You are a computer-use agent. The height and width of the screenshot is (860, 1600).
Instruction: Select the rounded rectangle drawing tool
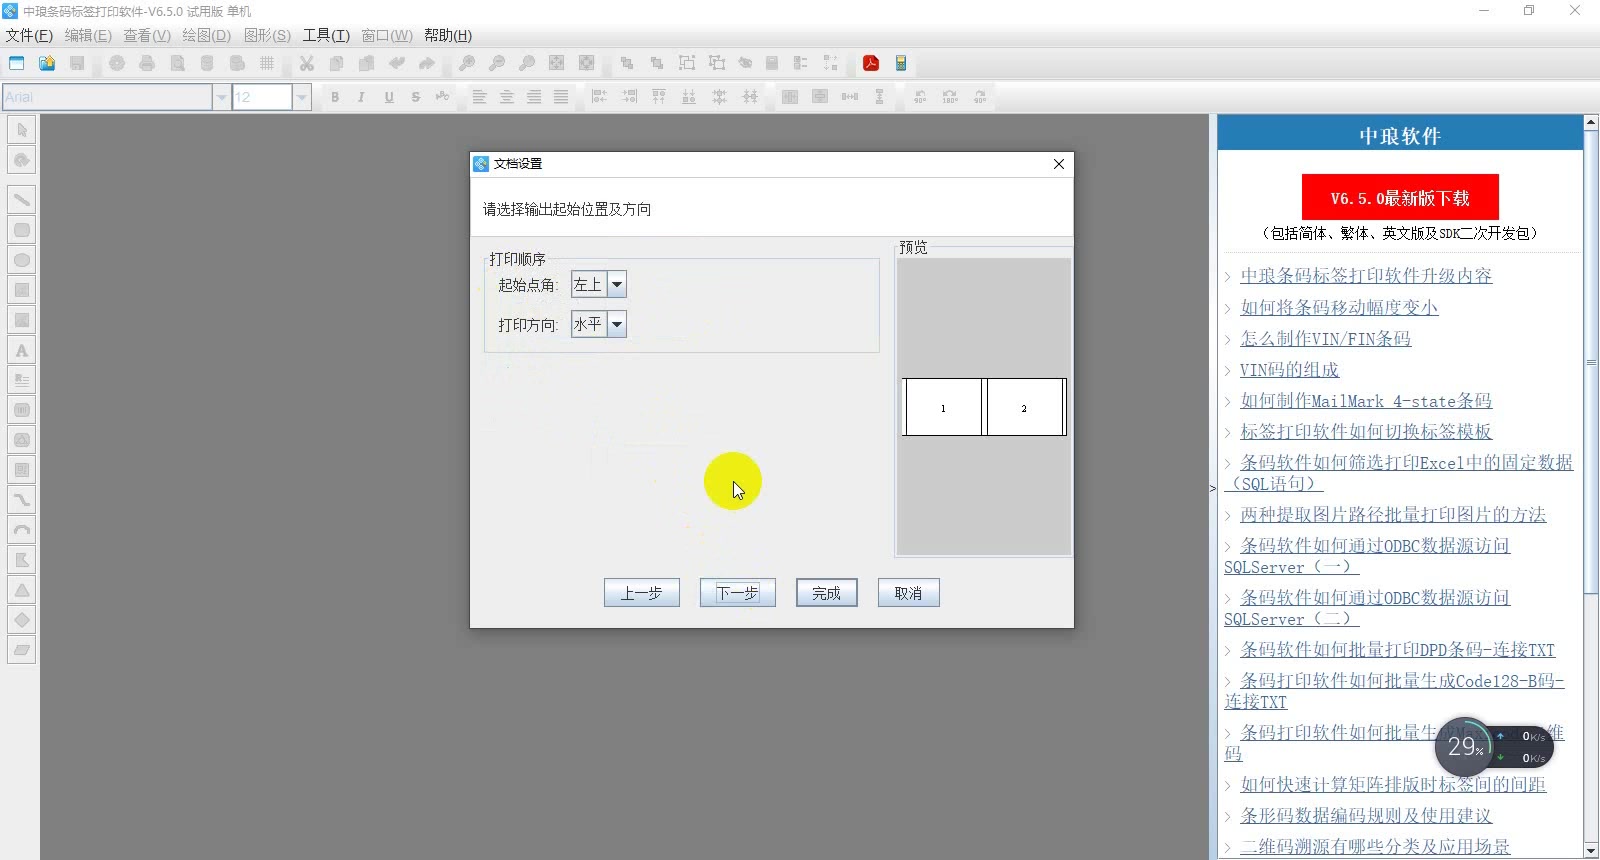click(21, 230)
